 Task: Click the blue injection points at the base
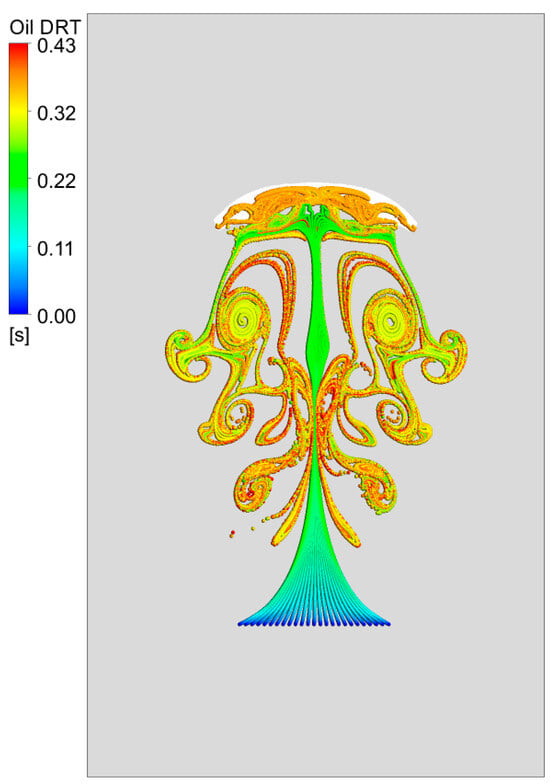(x=314, y=623)
